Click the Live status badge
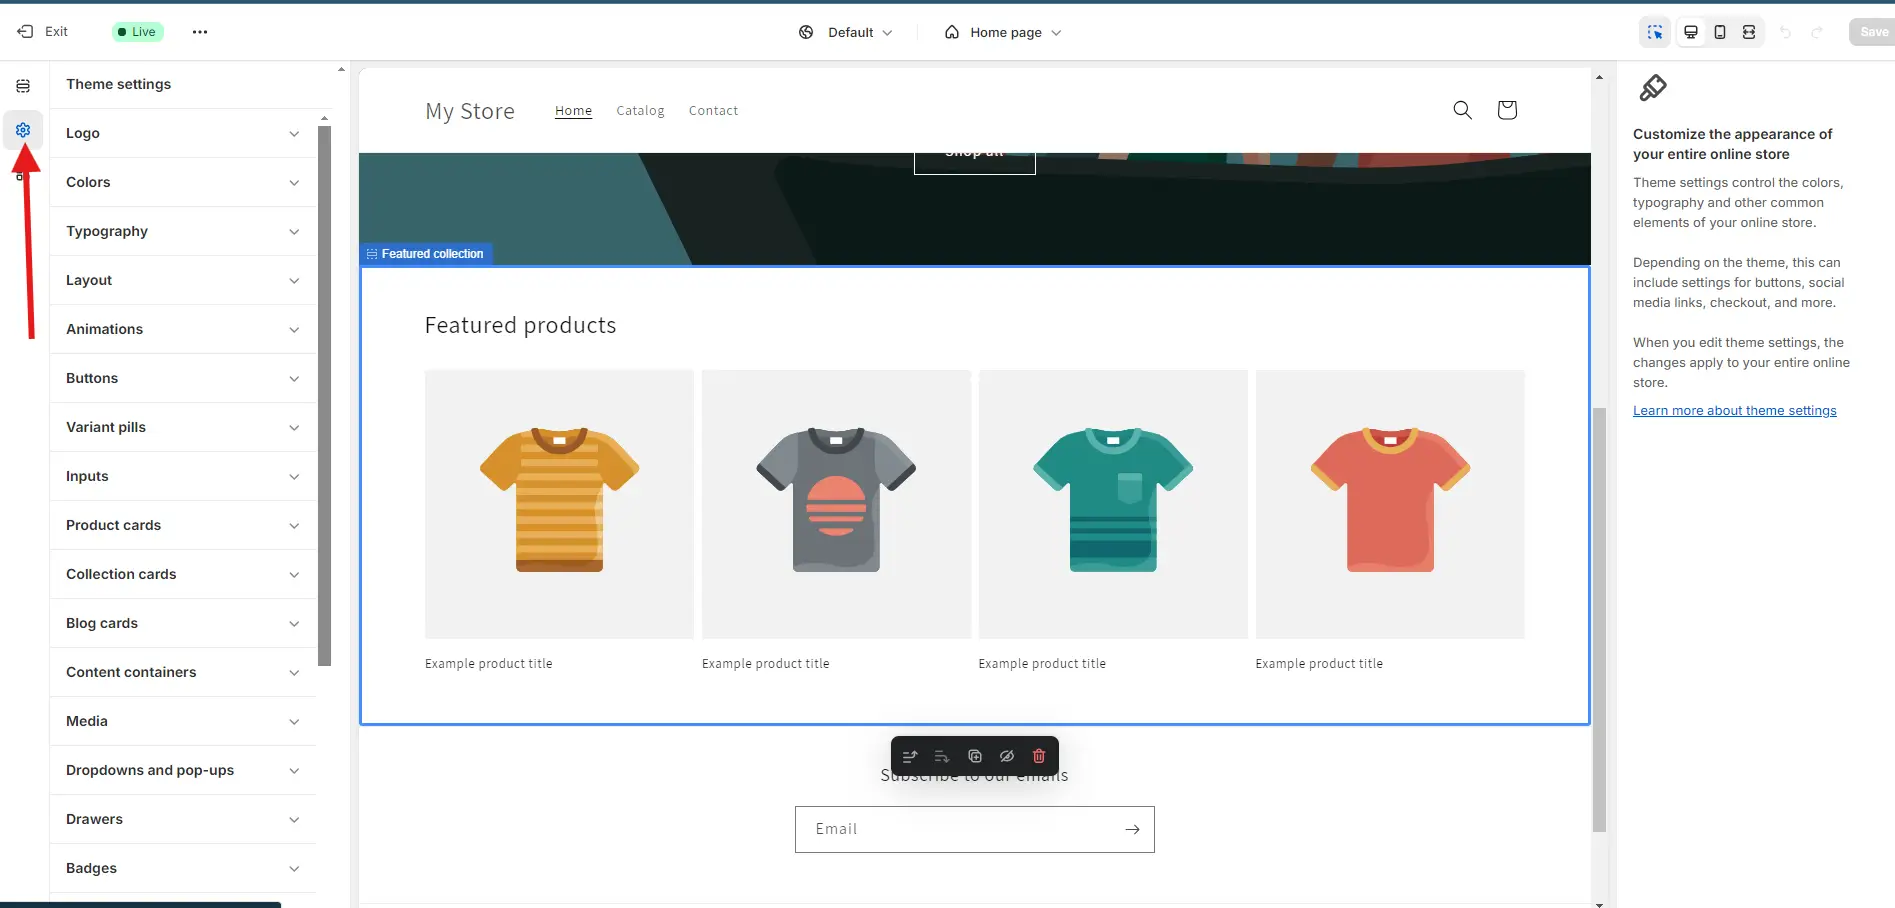 coord(137,32)
